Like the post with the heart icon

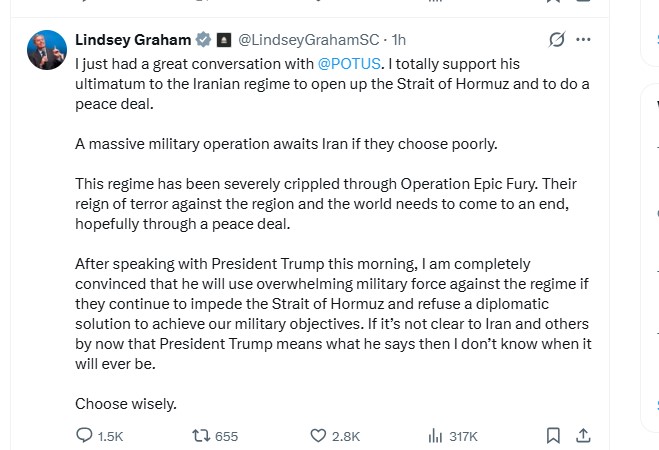point(318,436)
